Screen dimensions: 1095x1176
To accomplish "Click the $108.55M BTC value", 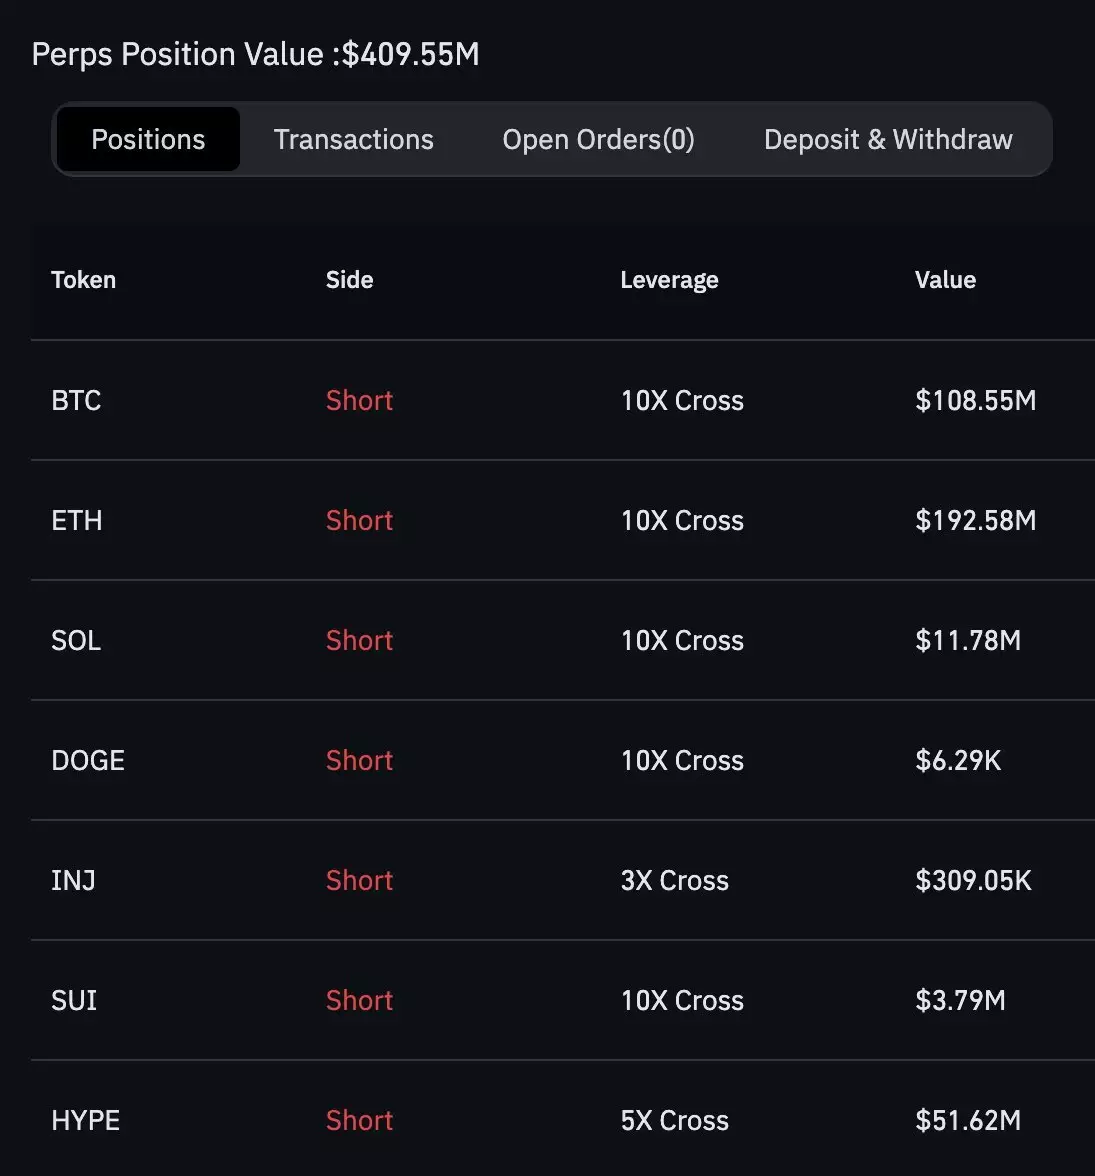I will coord(975,400).
